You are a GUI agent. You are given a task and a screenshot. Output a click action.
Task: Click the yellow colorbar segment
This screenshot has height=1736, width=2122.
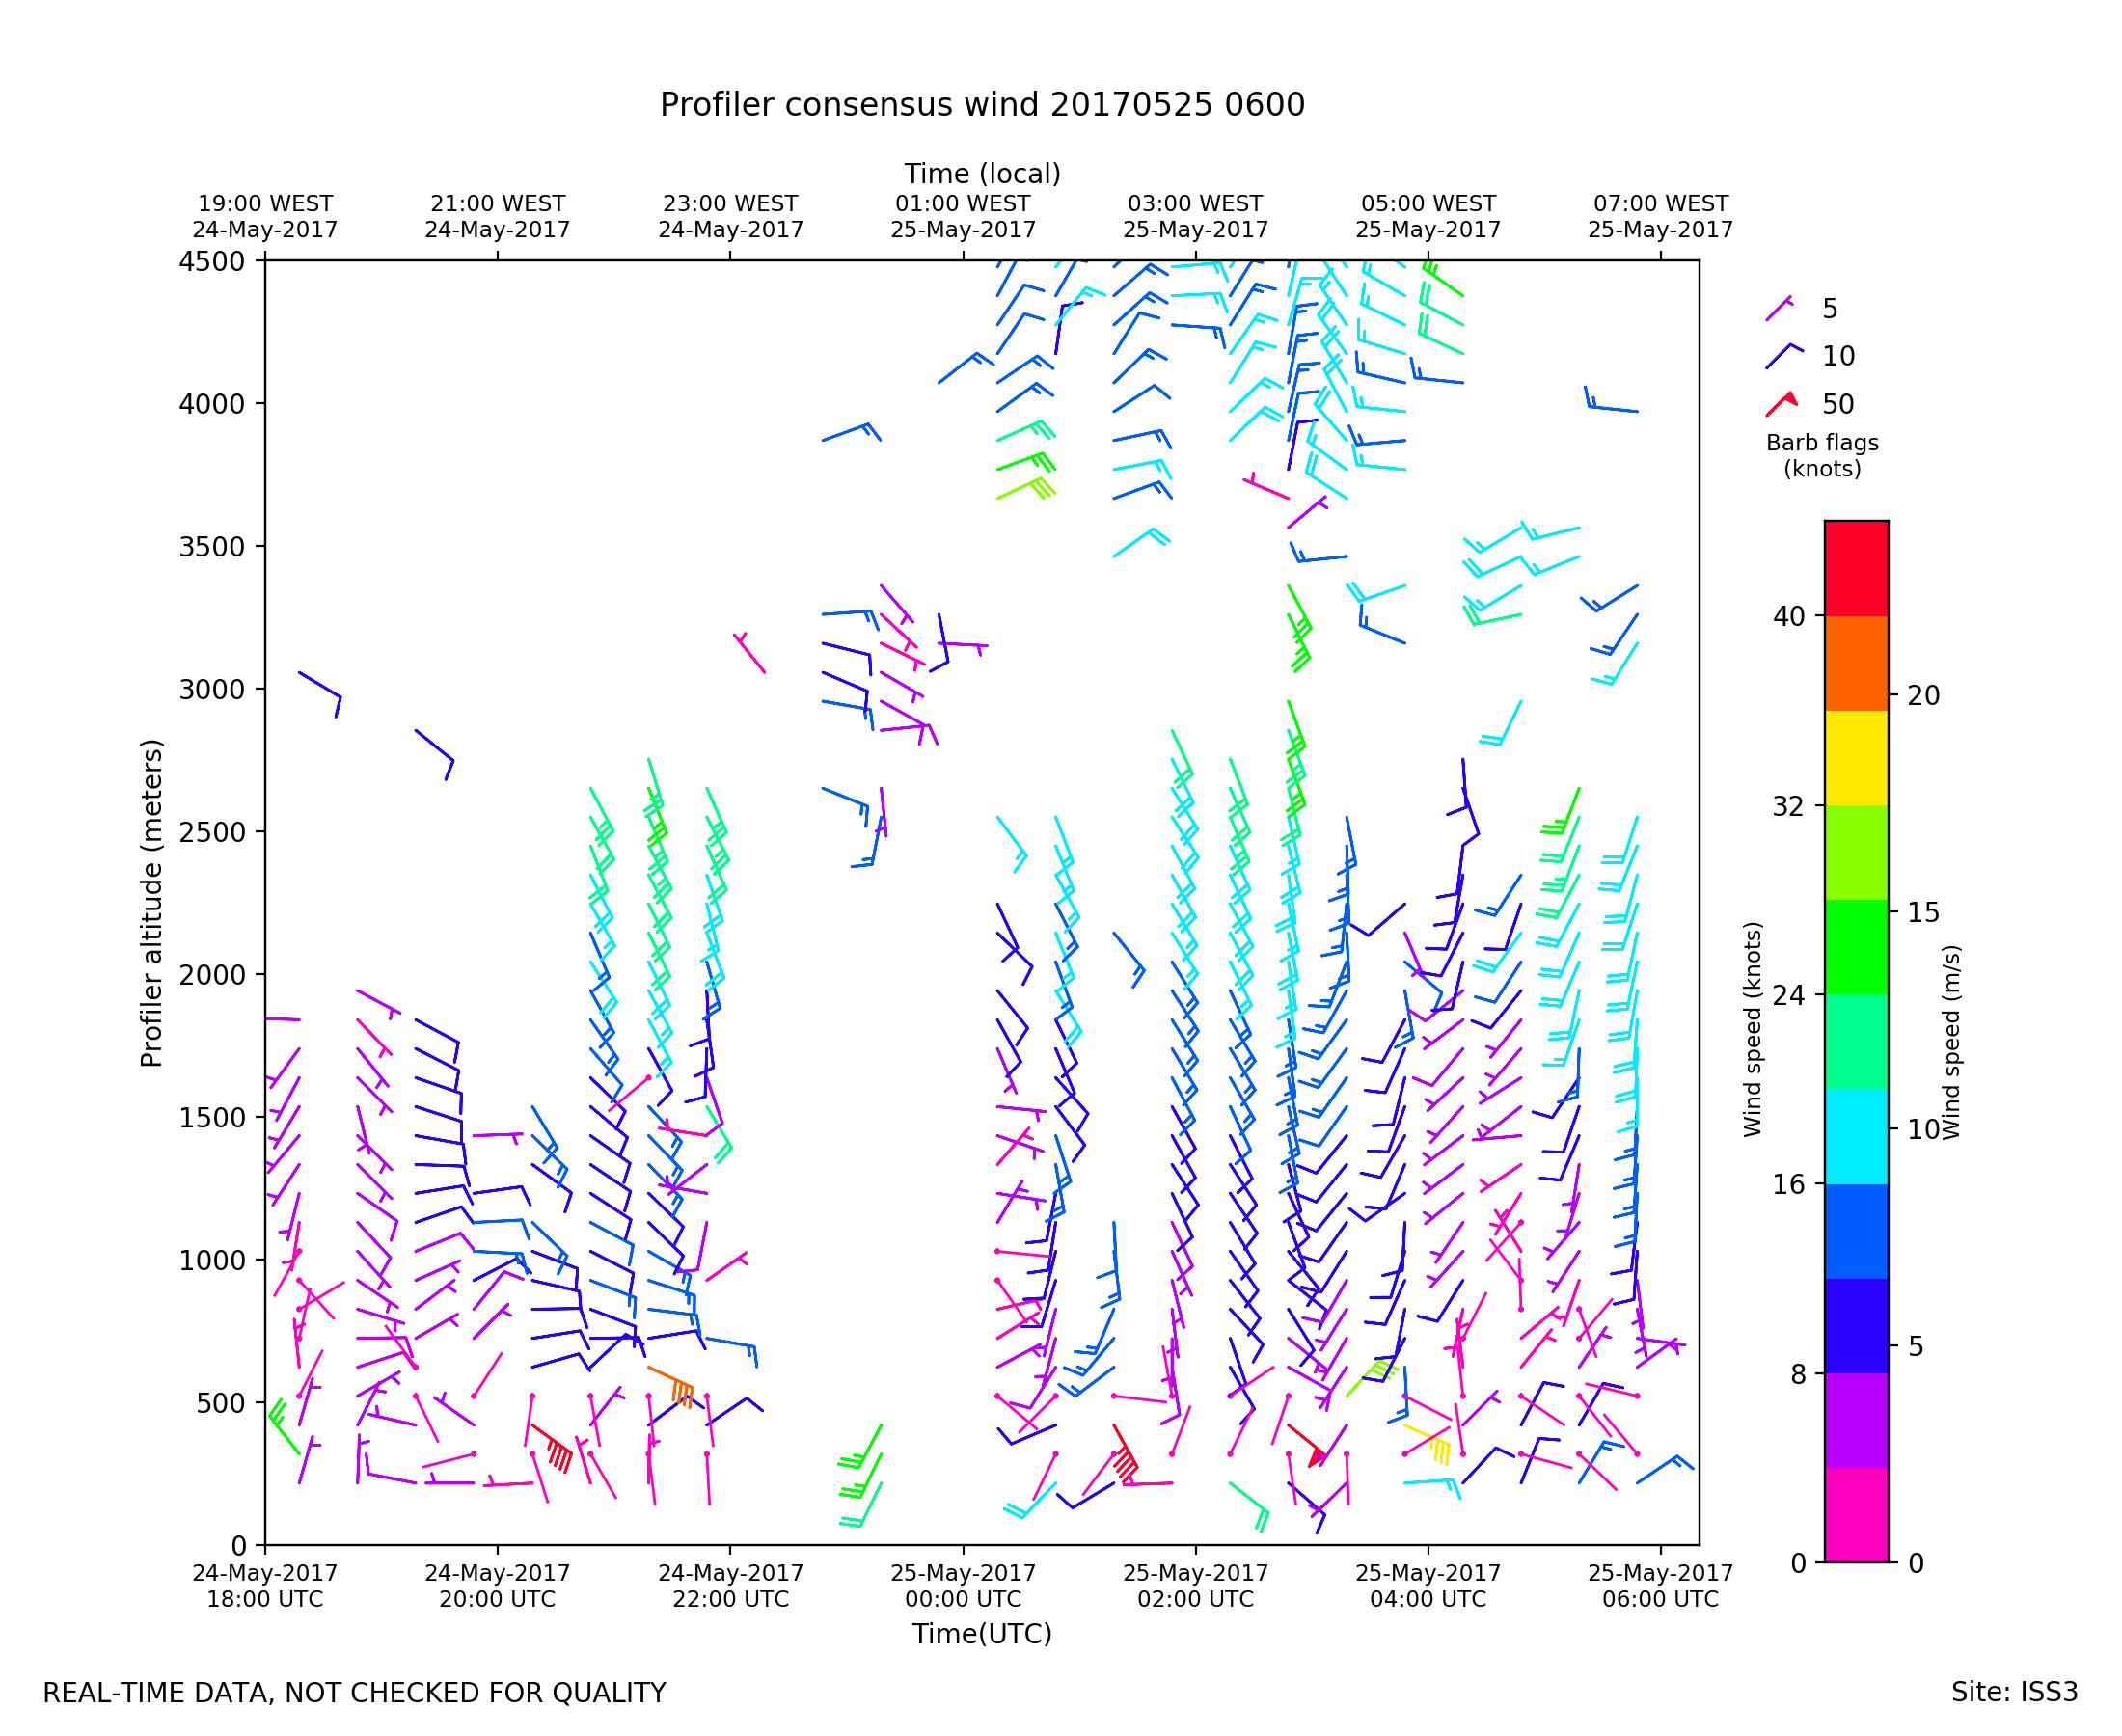[1856, 758]
